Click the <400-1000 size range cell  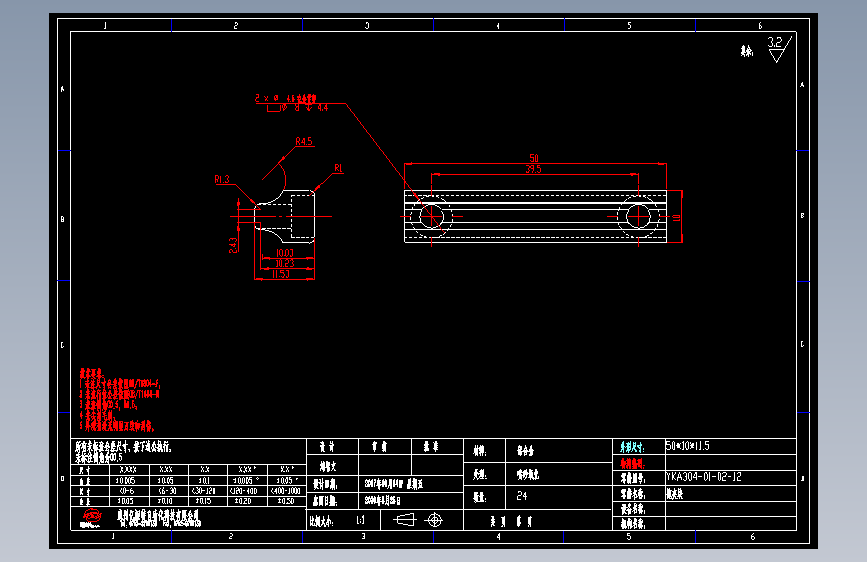[x=286, y=491]
